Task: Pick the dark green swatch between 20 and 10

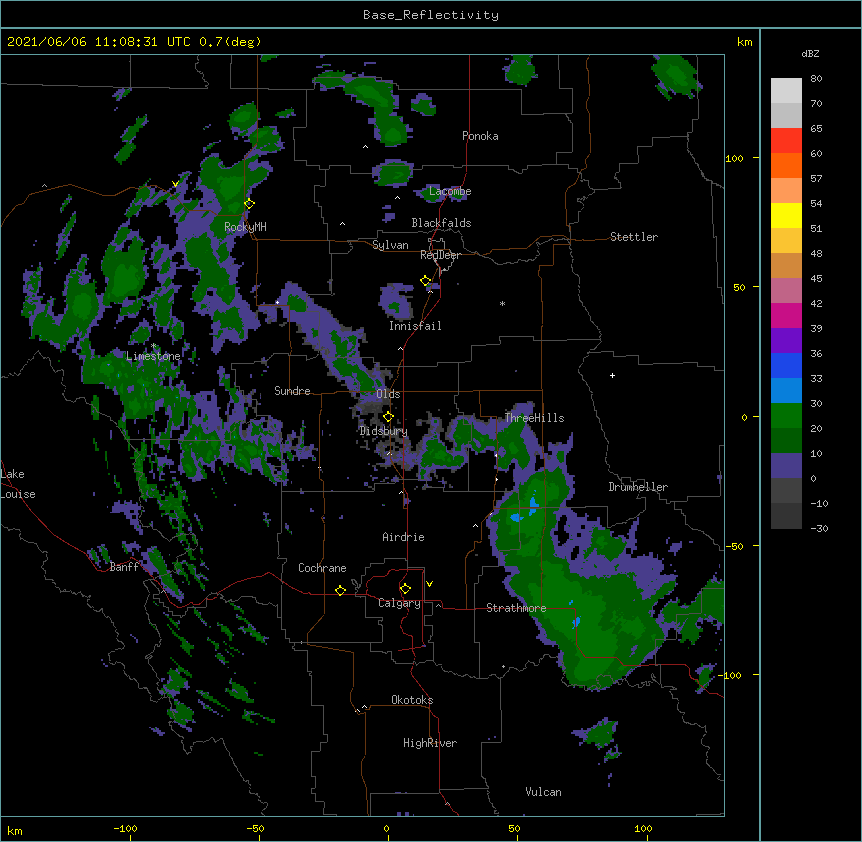Action: click(786, 441)
